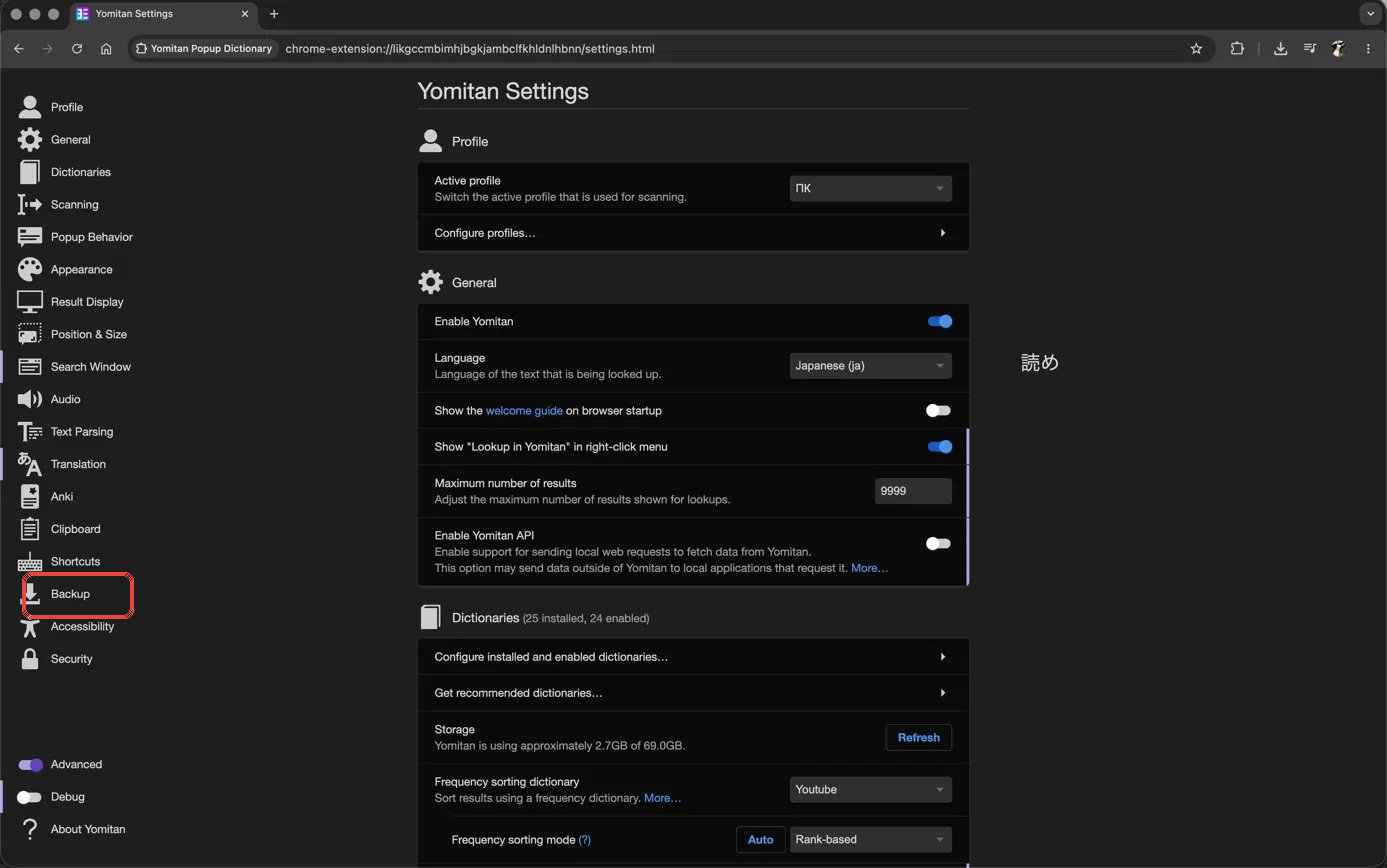This screenshot has height=868, width=1387.
Task: Click the Shortcuts keyboard icon in sidebar
Action: point(30,561)
